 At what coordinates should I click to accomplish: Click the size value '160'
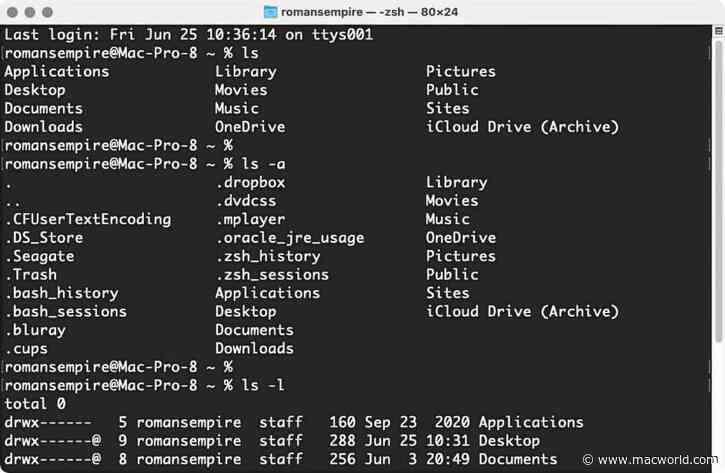click(342, 422)
